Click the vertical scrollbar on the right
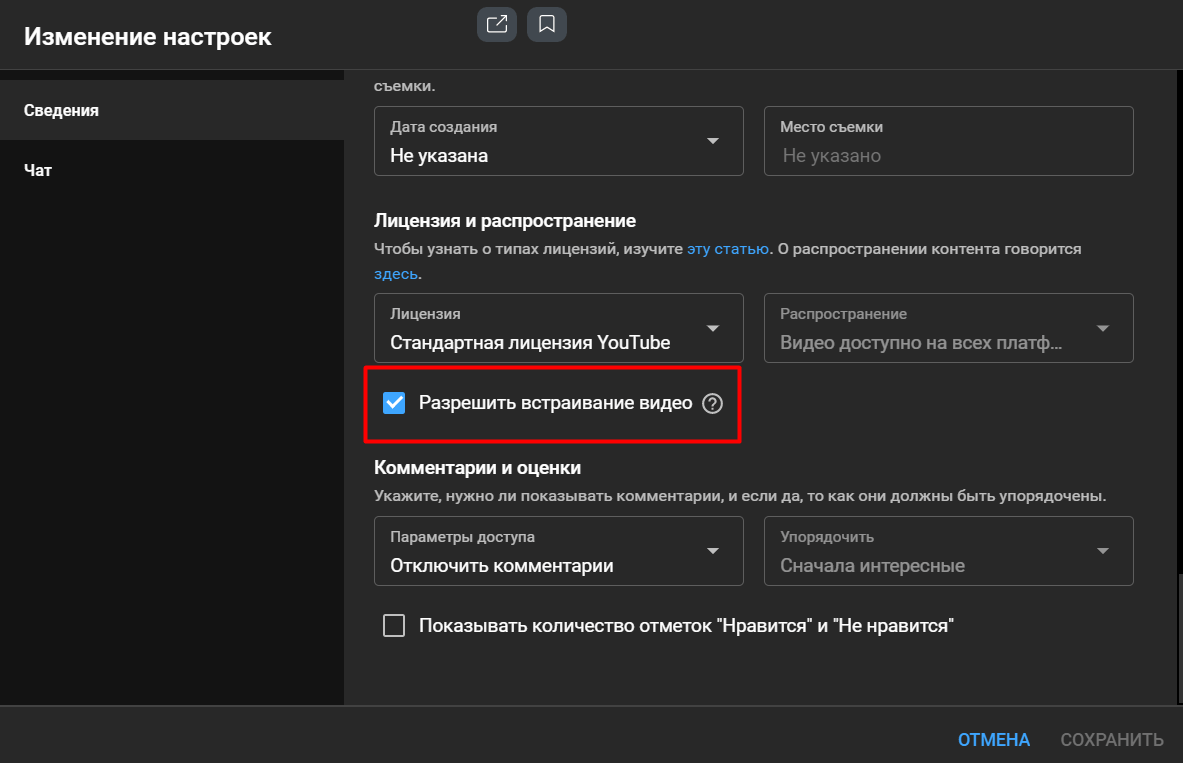The height and width of the screenshot is (763, 1183). pos(1178,640)
